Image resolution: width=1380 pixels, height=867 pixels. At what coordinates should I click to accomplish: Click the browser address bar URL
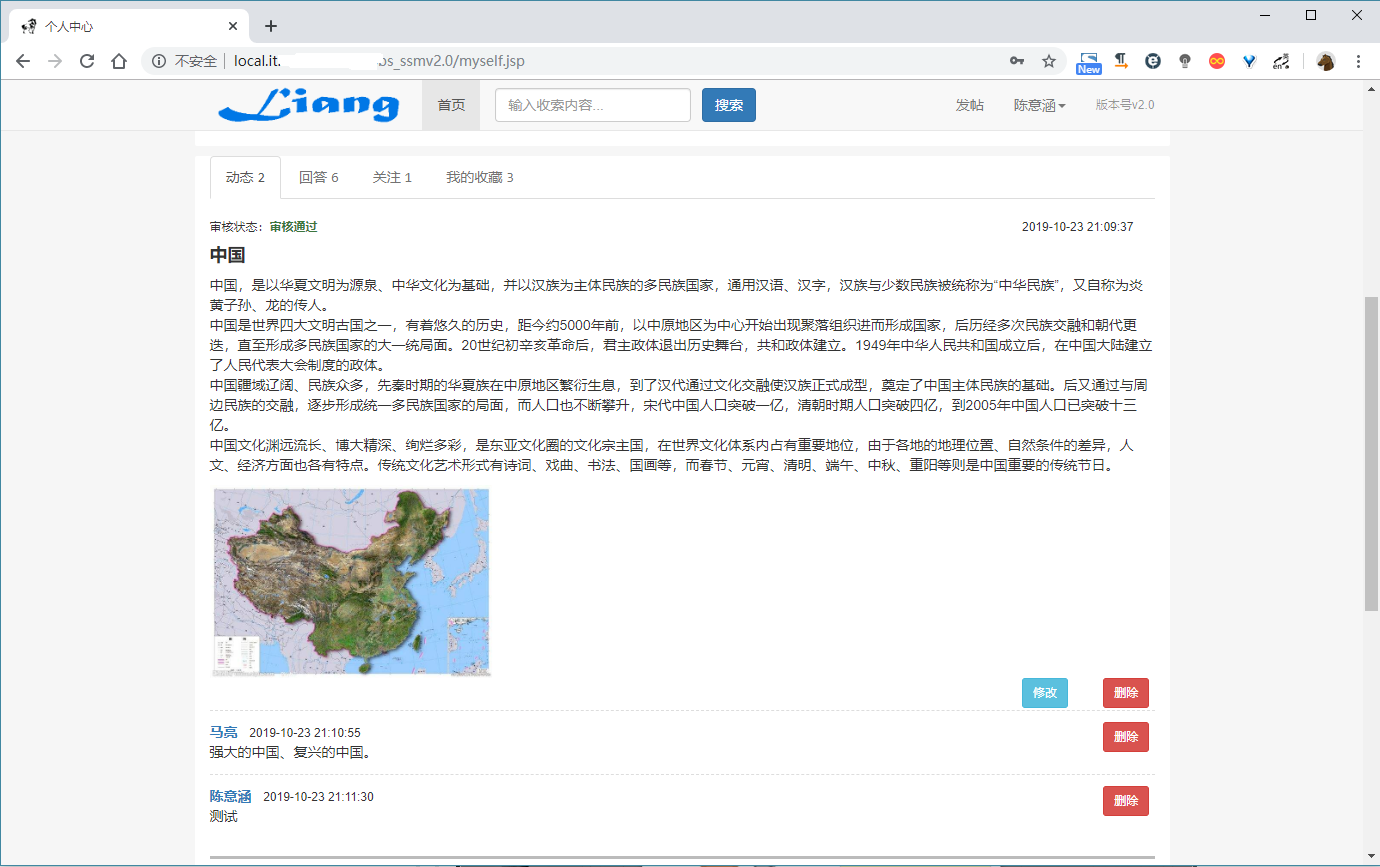pos(379,61)
